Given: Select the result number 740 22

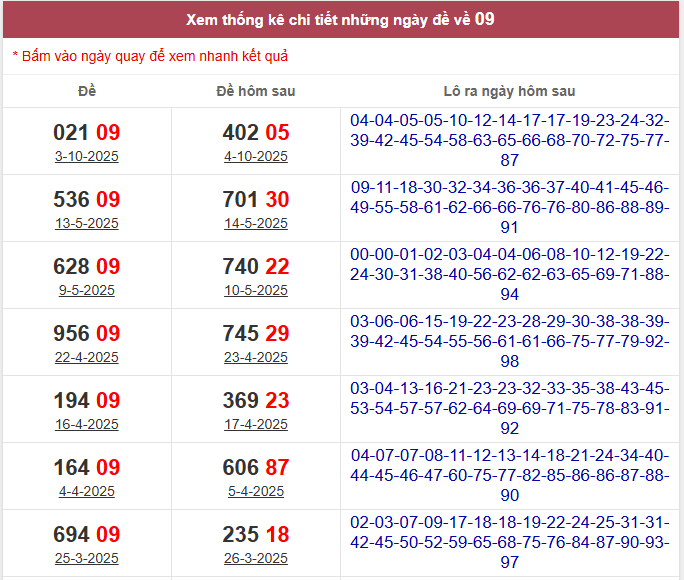Looking at the screenshot, I should point(256,266).
